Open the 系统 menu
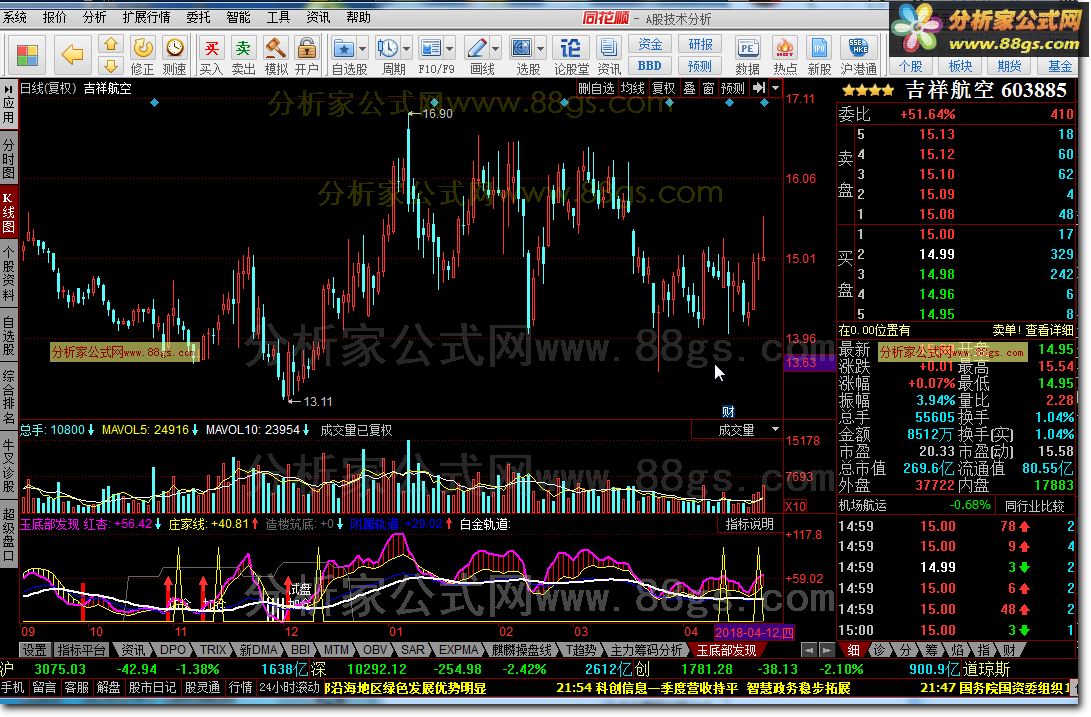 15,17
